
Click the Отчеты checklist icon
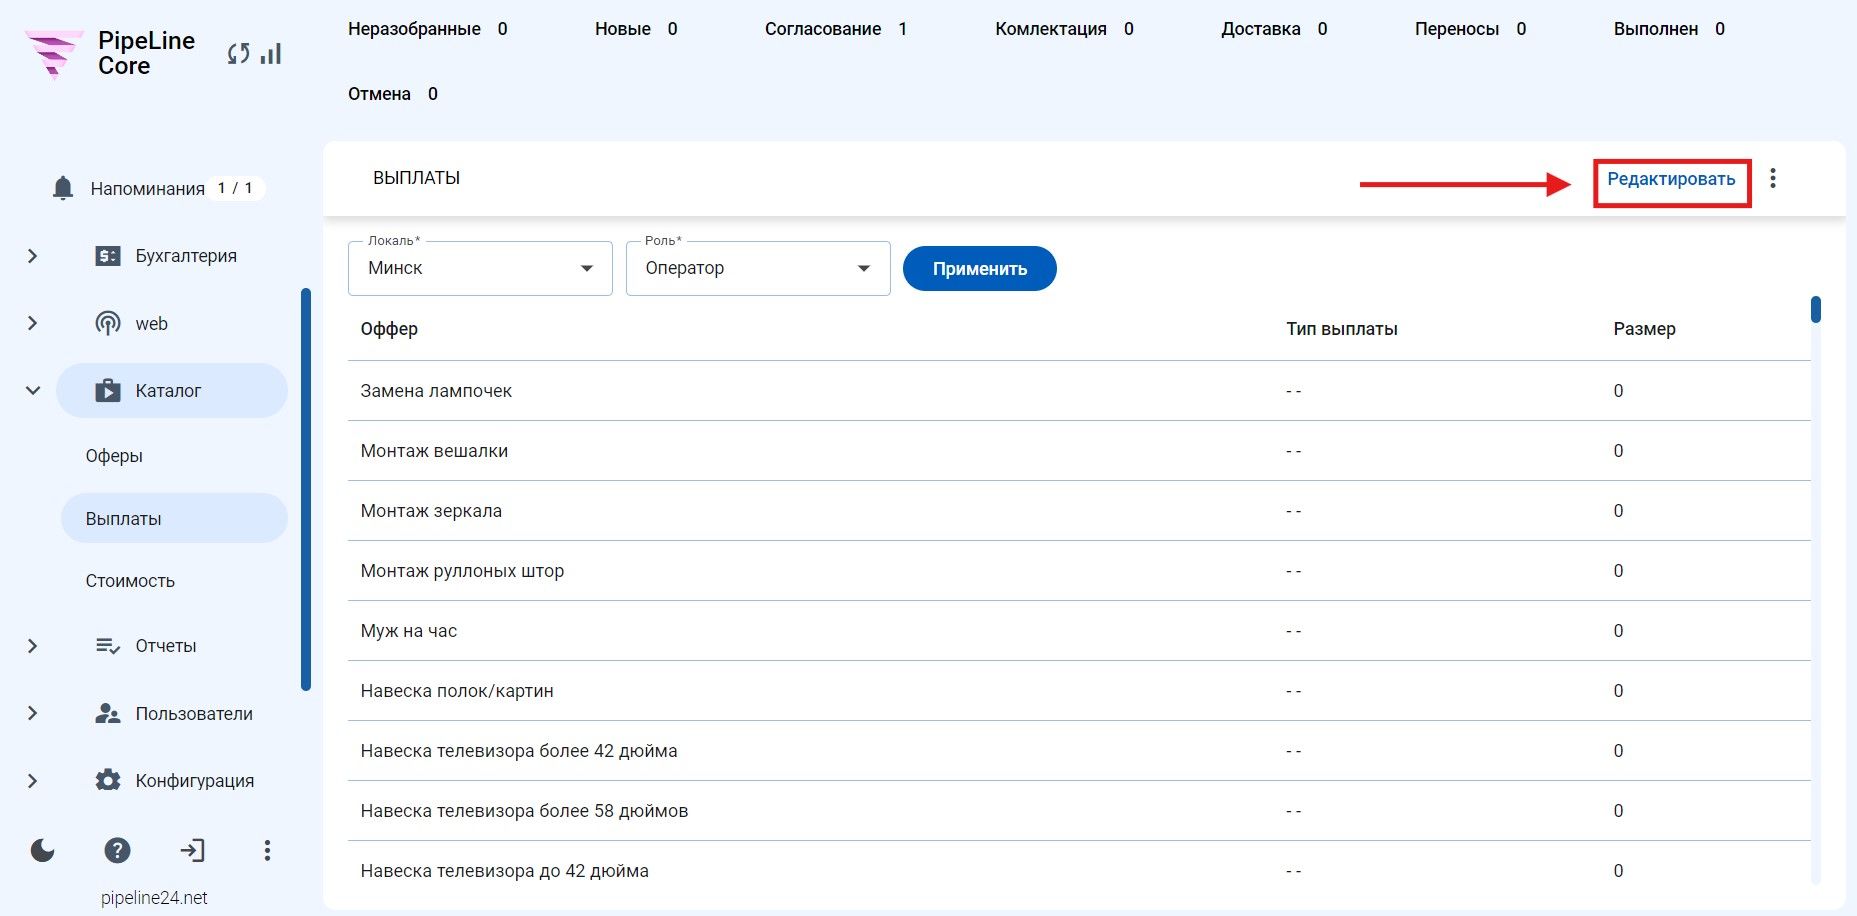coord(107,646)
